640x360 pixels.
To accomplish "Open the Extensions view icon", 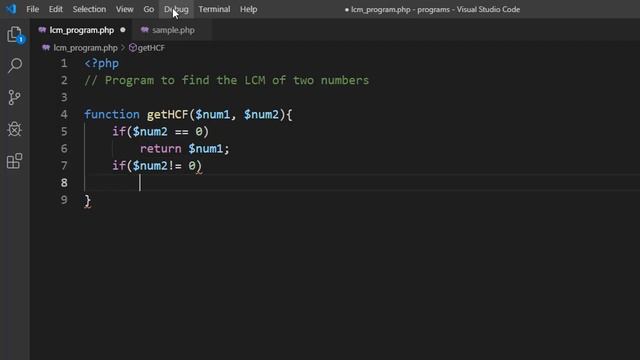I will click(15, 161).
